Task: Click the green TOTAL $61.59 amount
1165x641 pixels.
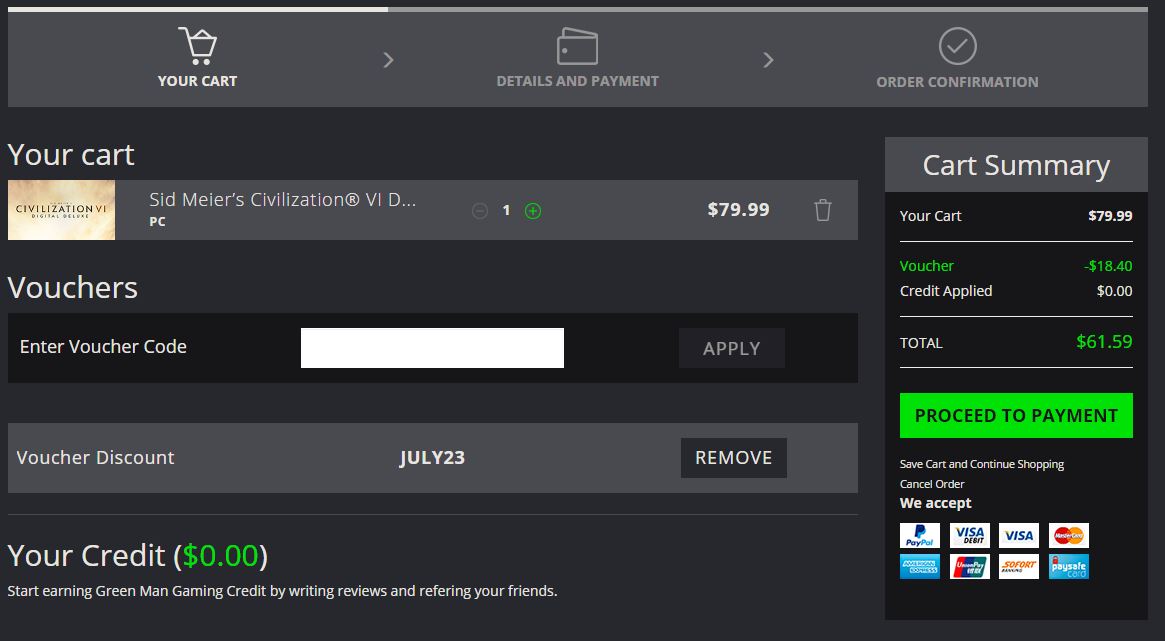Action: pyautogui.click(x=1104, y=342)
